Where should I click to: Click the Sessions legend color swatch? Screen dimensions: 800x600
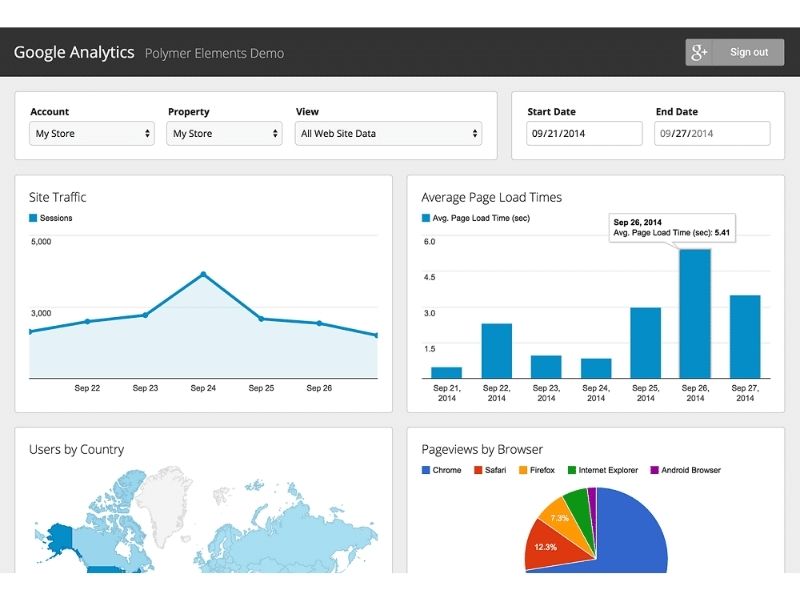tap(33, 218)
